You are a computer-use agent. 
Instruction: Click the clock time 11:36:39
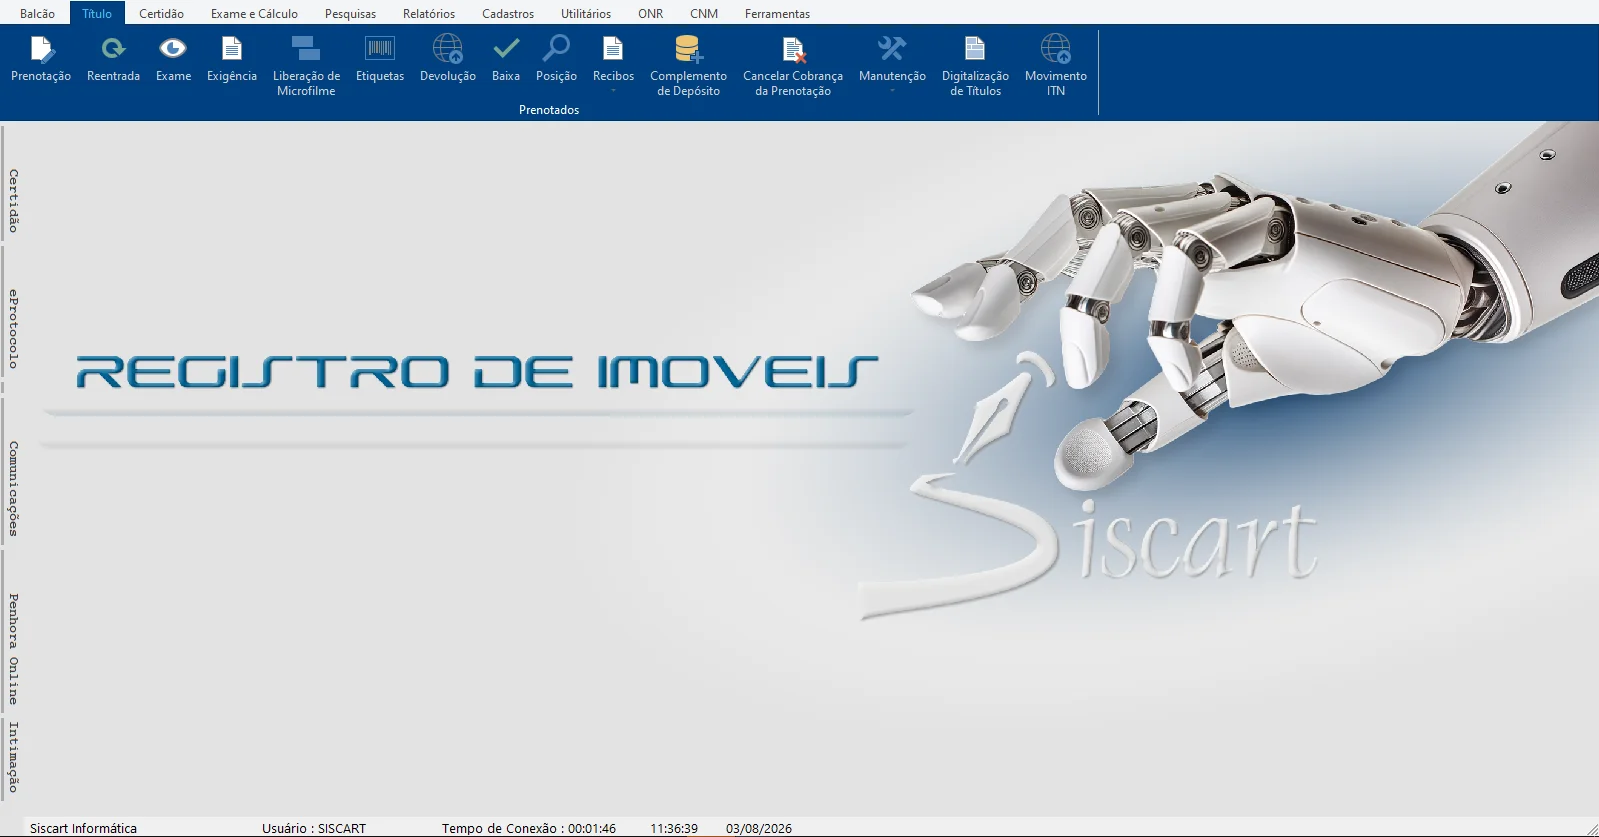pos(674,828)
